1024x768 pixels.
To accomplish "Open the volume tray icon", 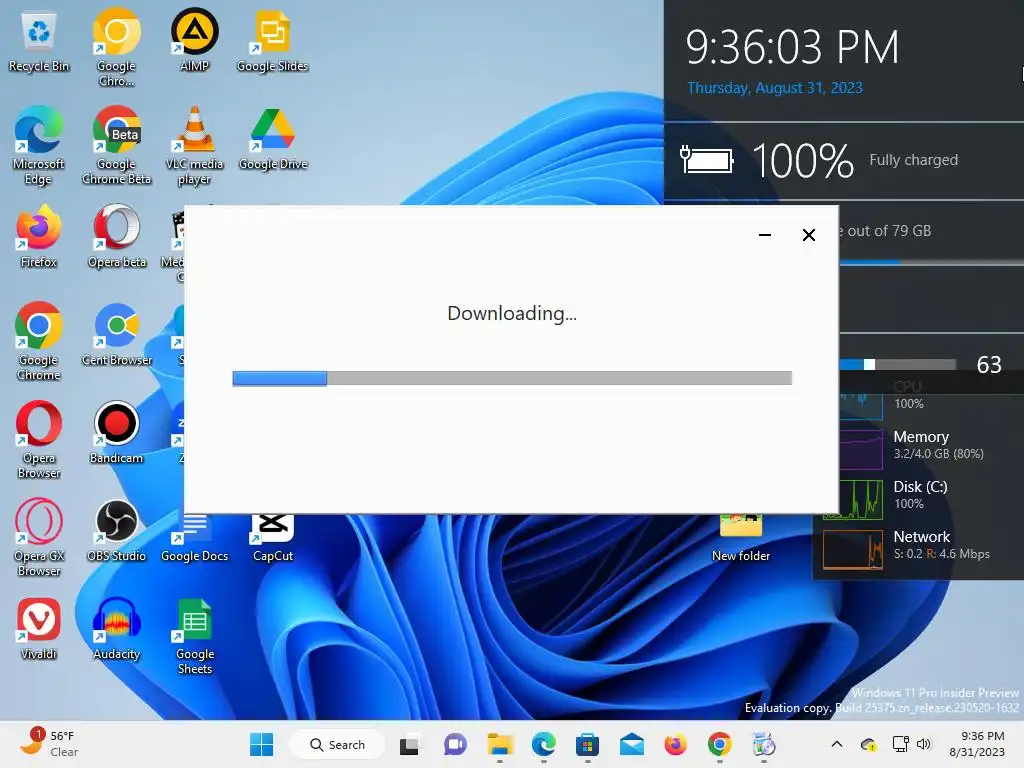I will (x=923, y=744).
